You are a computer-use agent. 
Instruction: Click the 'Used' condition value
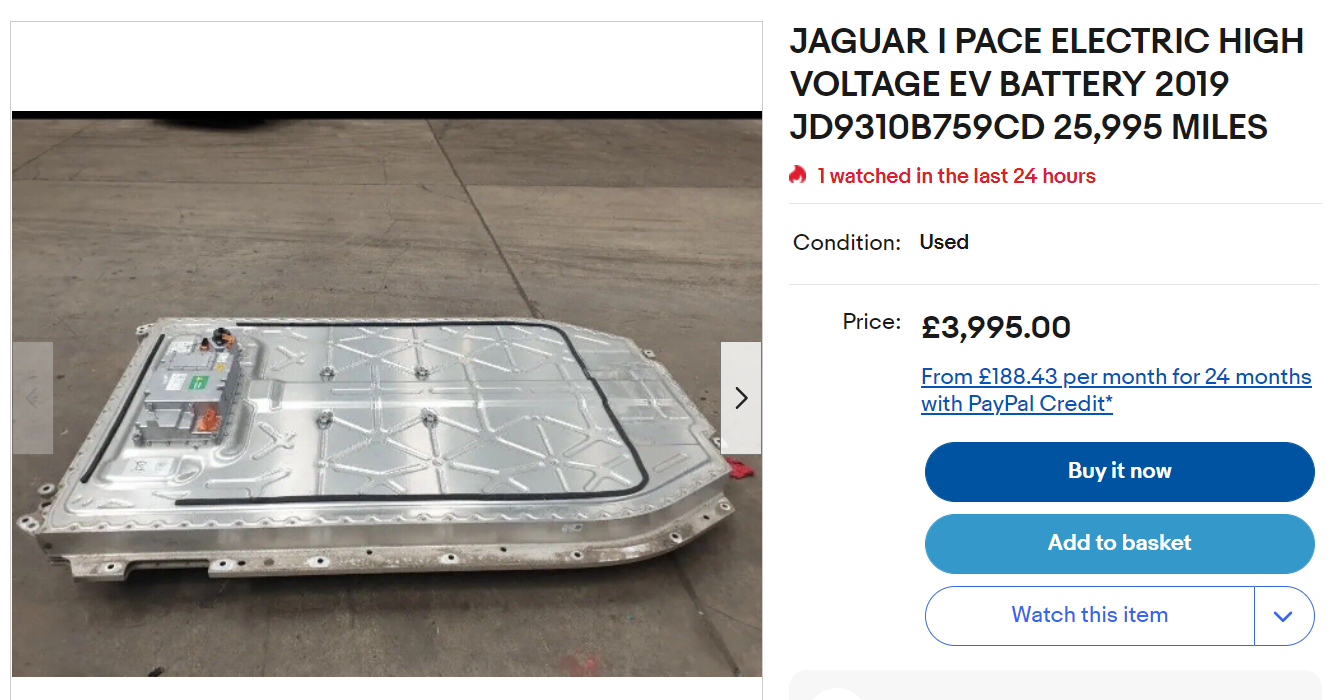tap(944, 242)
